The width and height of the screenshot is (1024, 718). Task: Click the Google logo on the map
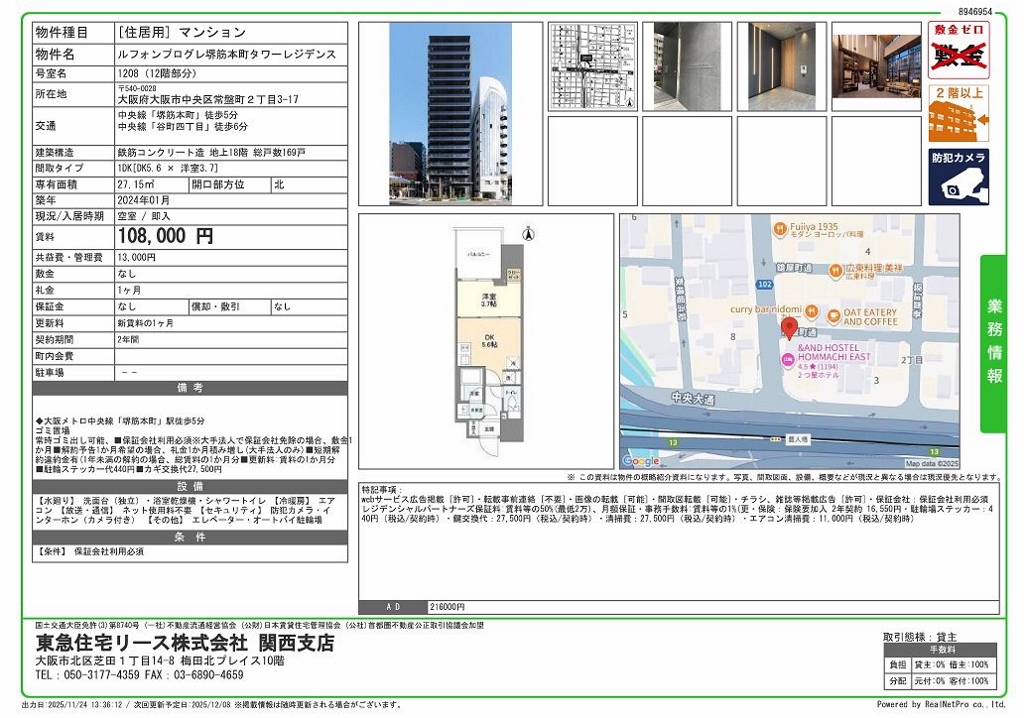(641, 461)
